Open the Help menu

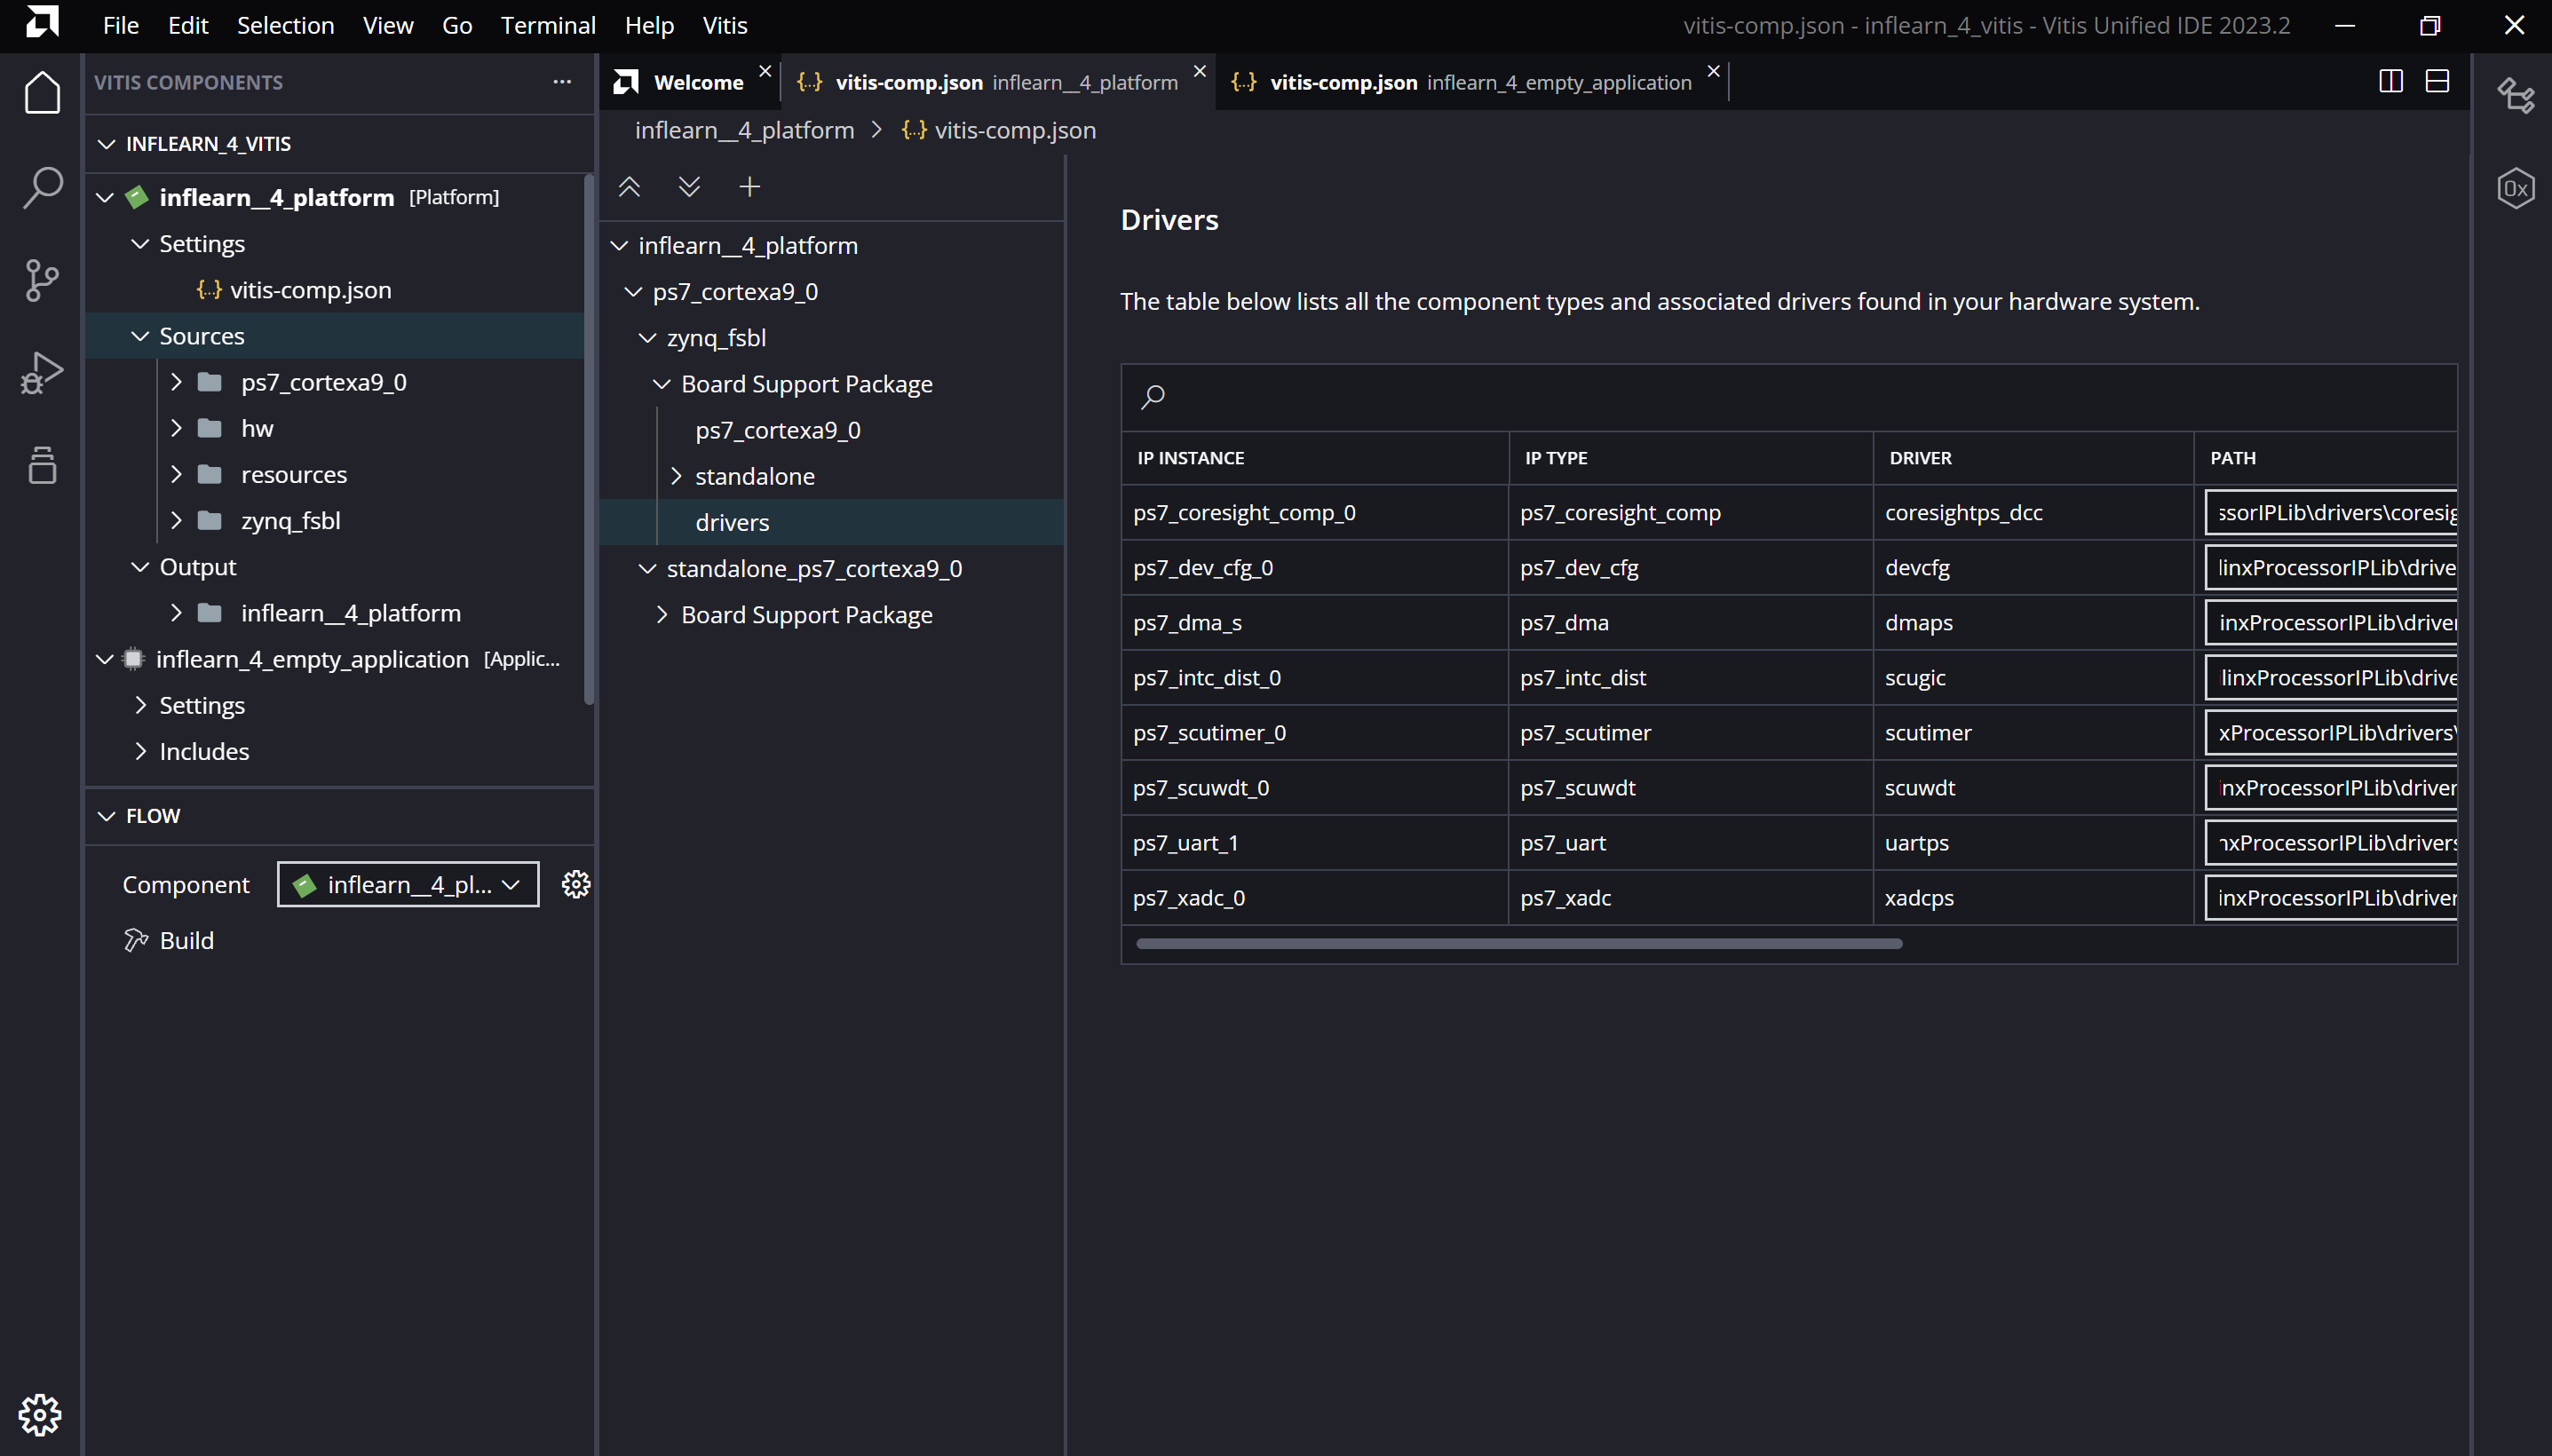tap(649, 25)
